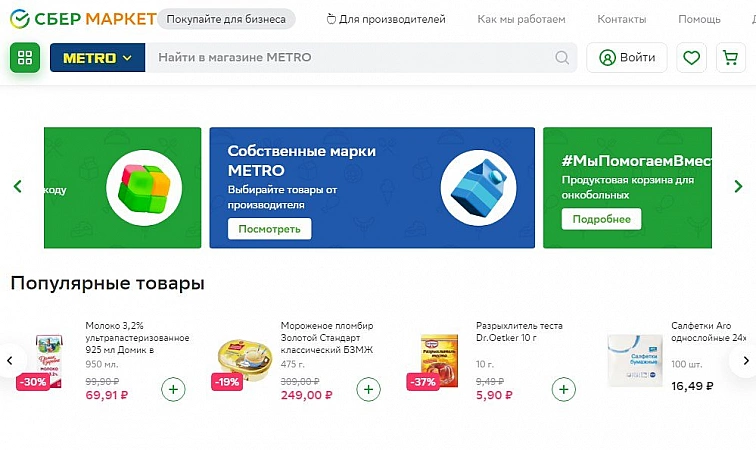Click the search magnifier icon
This screenshot has width=756, height=450.
pyautogui.click(x=563, y=58)
